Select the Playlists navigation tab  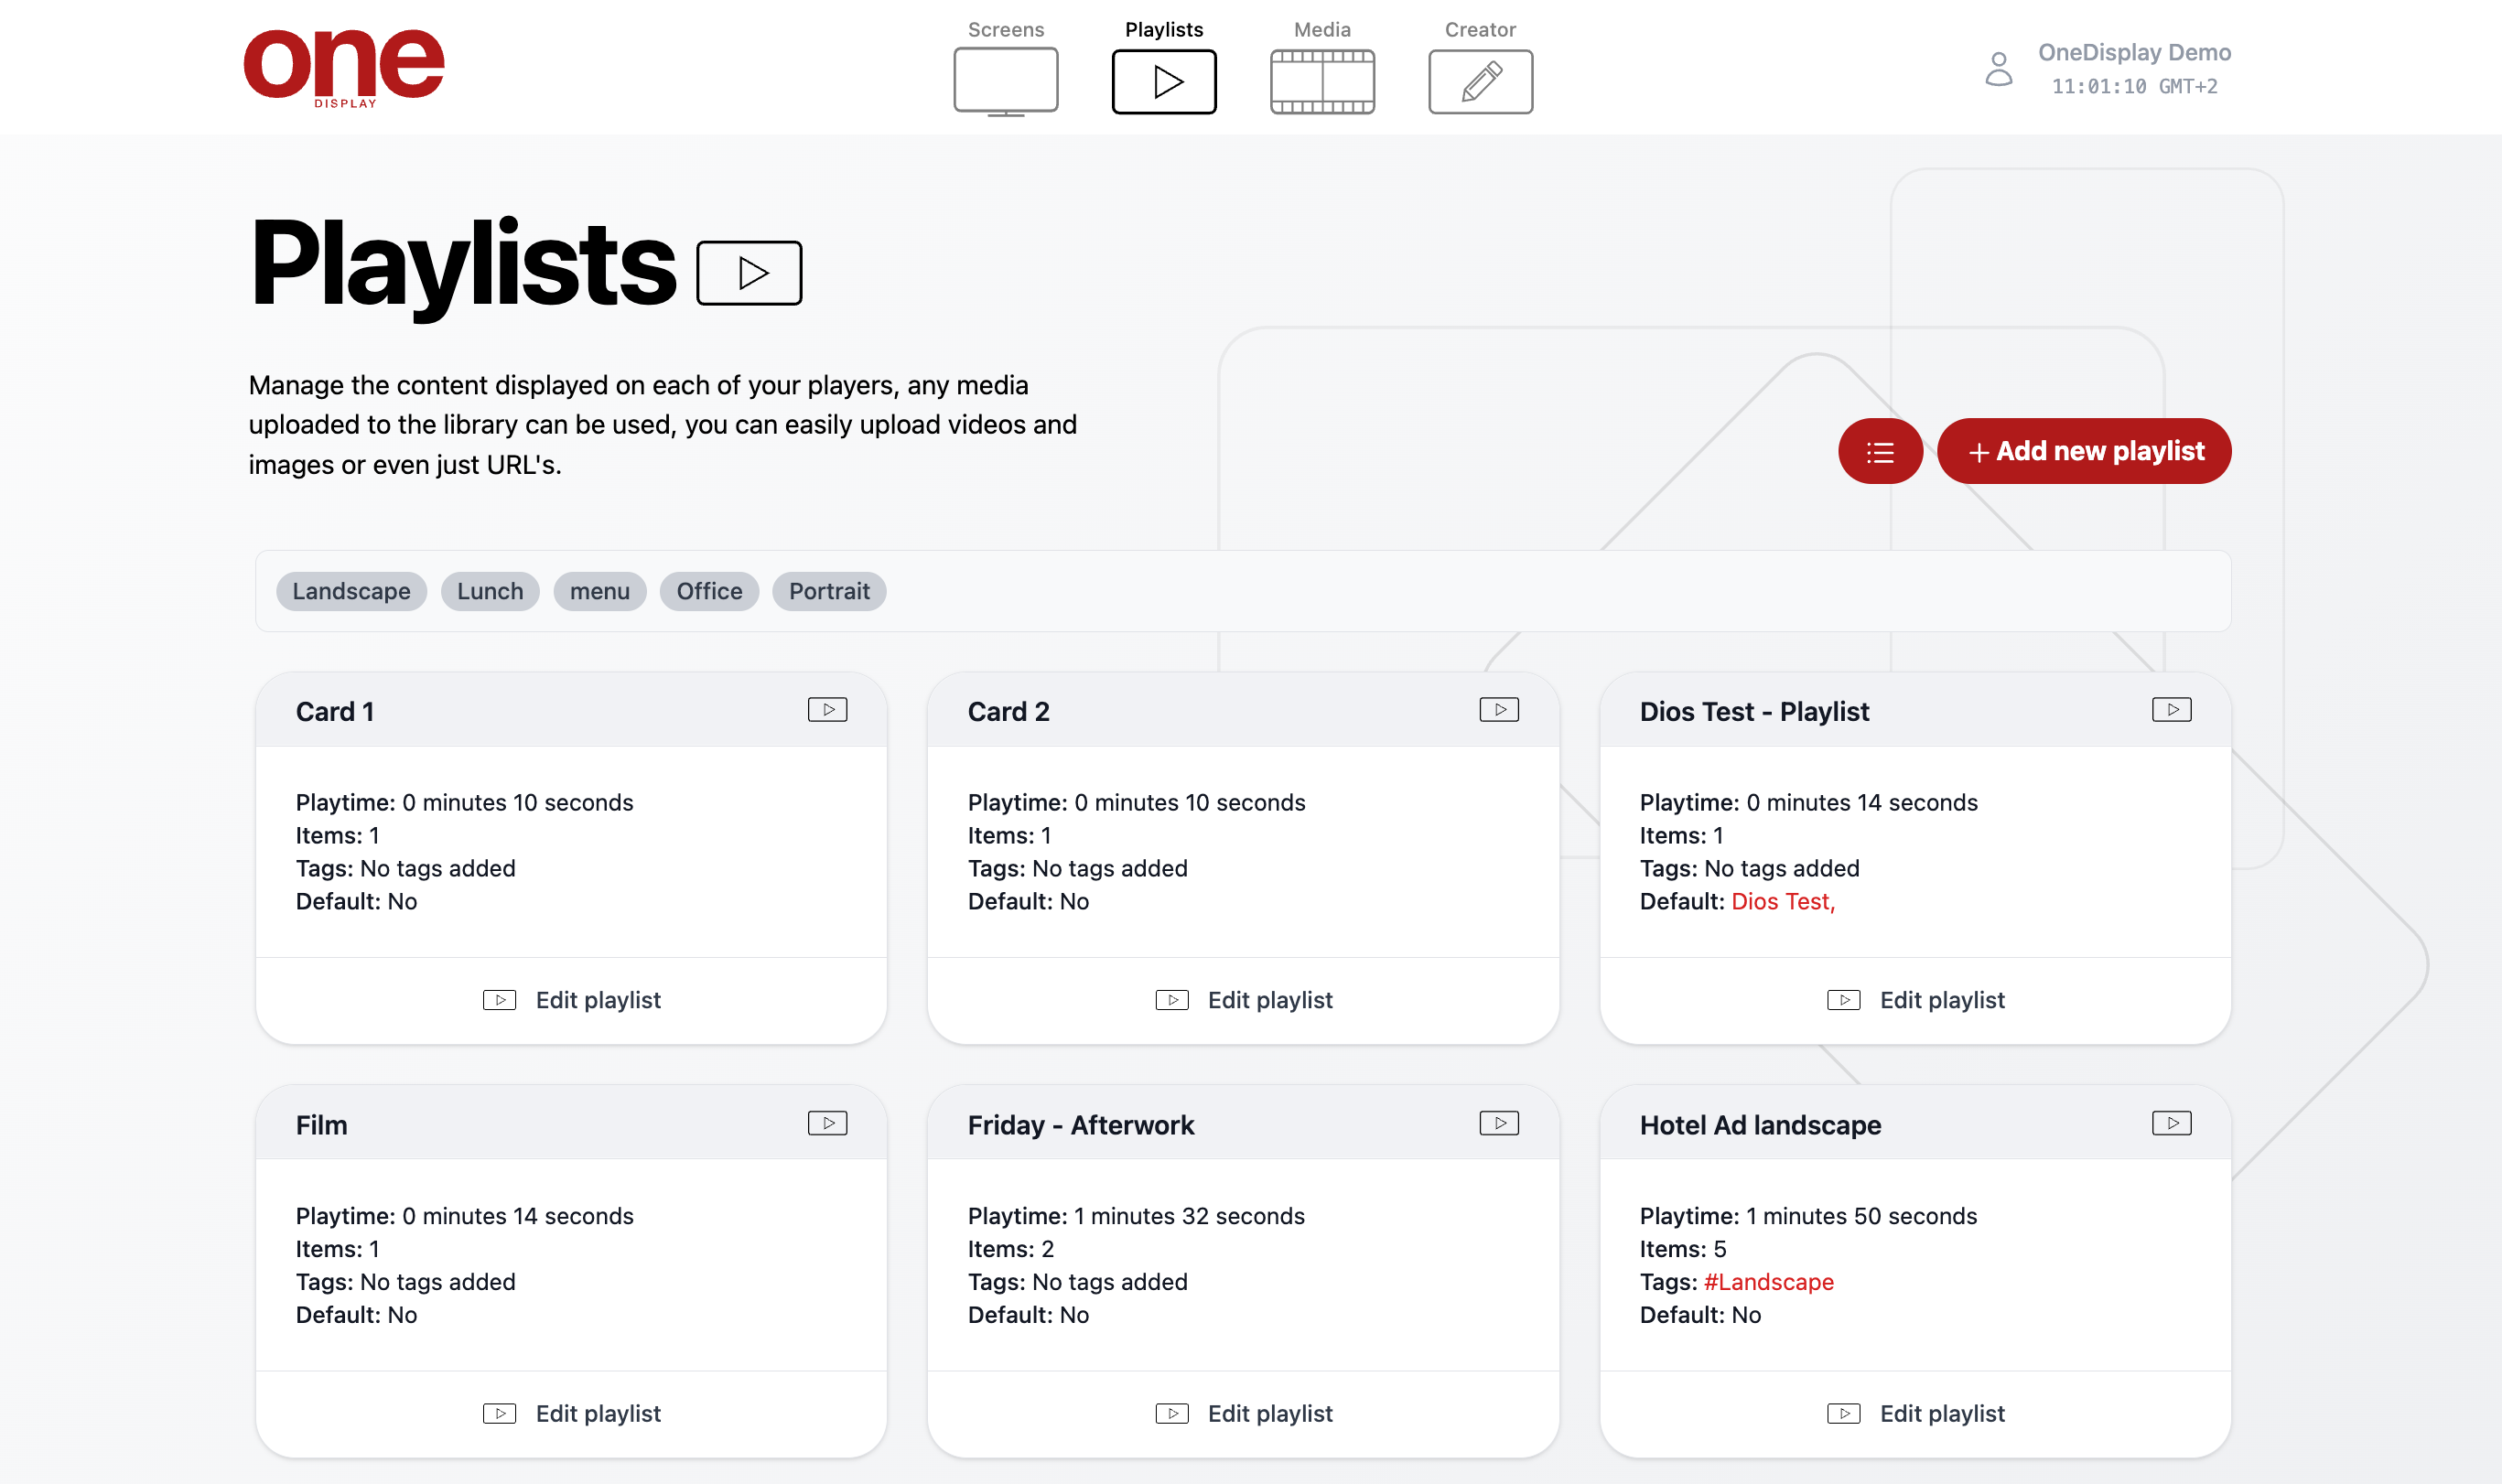point(1164,80)
